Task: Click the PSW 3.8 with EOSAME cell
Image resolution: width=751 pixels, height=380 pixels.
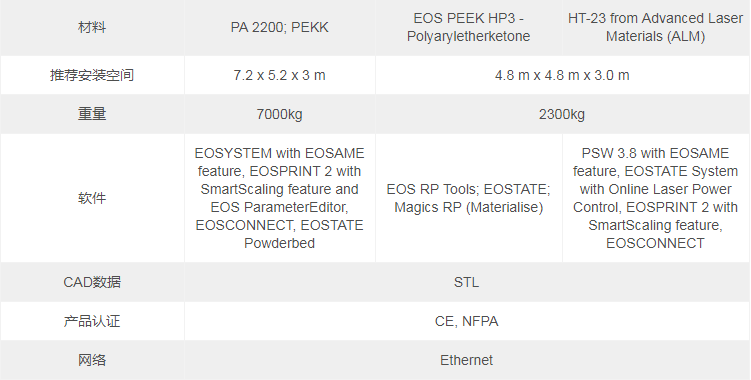Action: pos(656,198)
